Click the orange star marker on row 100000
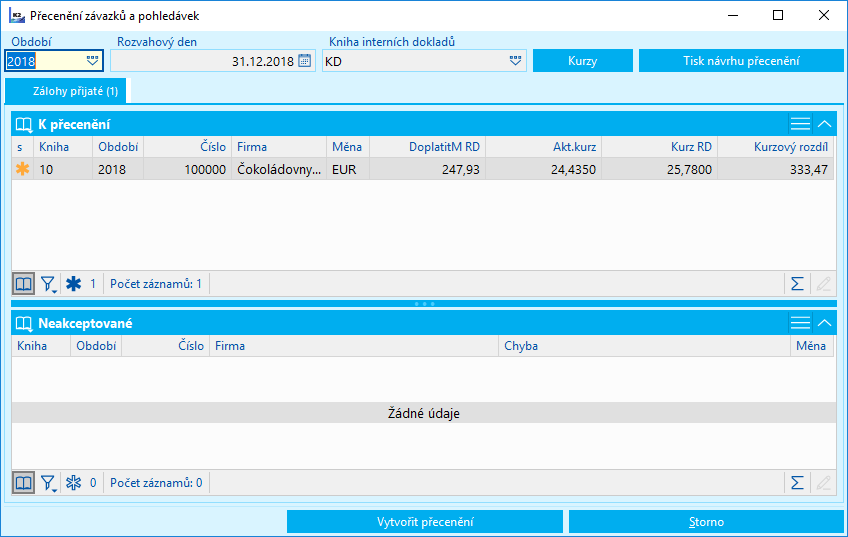 coord(22,169)
